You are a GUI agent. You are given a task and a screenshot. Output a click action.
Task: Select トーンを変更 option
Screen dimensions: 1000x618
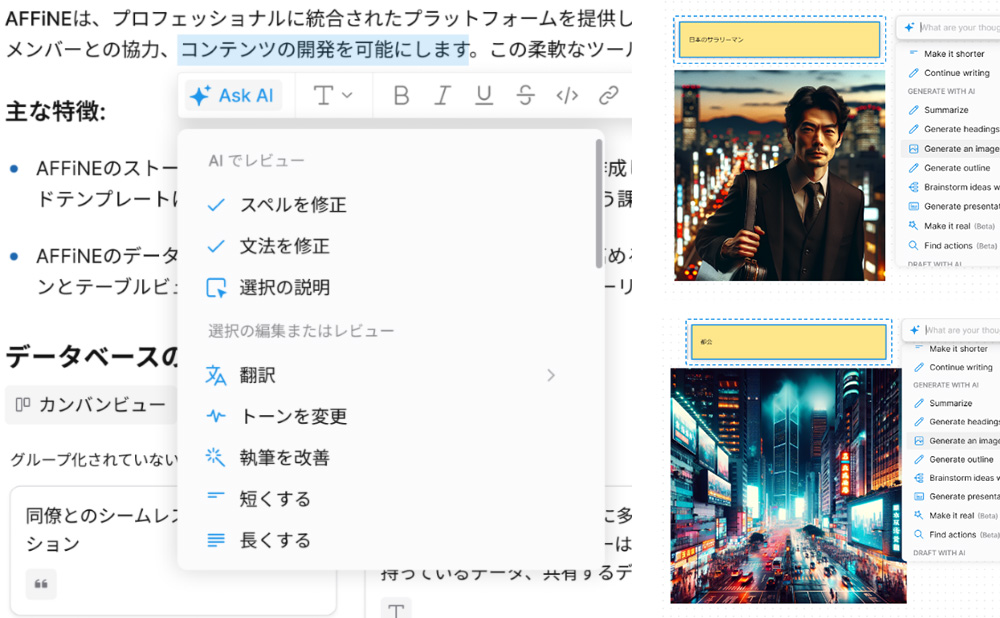(293, 417)
